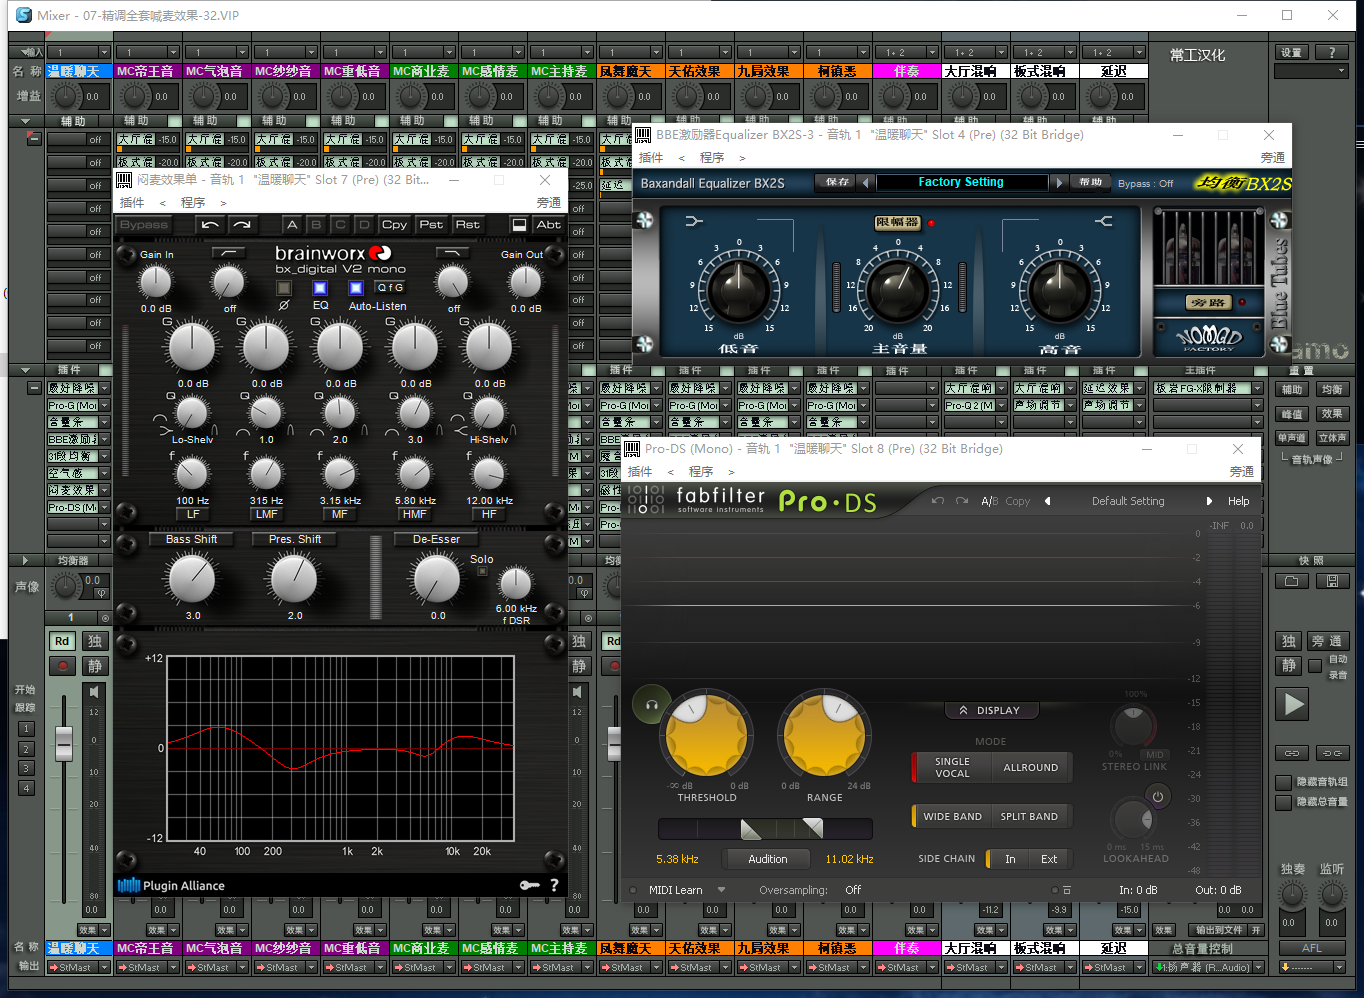The height and width of the screenshot is (998, 1364).
Task: Click Rst reset button in bx_digital
Action: click(468, 225)
